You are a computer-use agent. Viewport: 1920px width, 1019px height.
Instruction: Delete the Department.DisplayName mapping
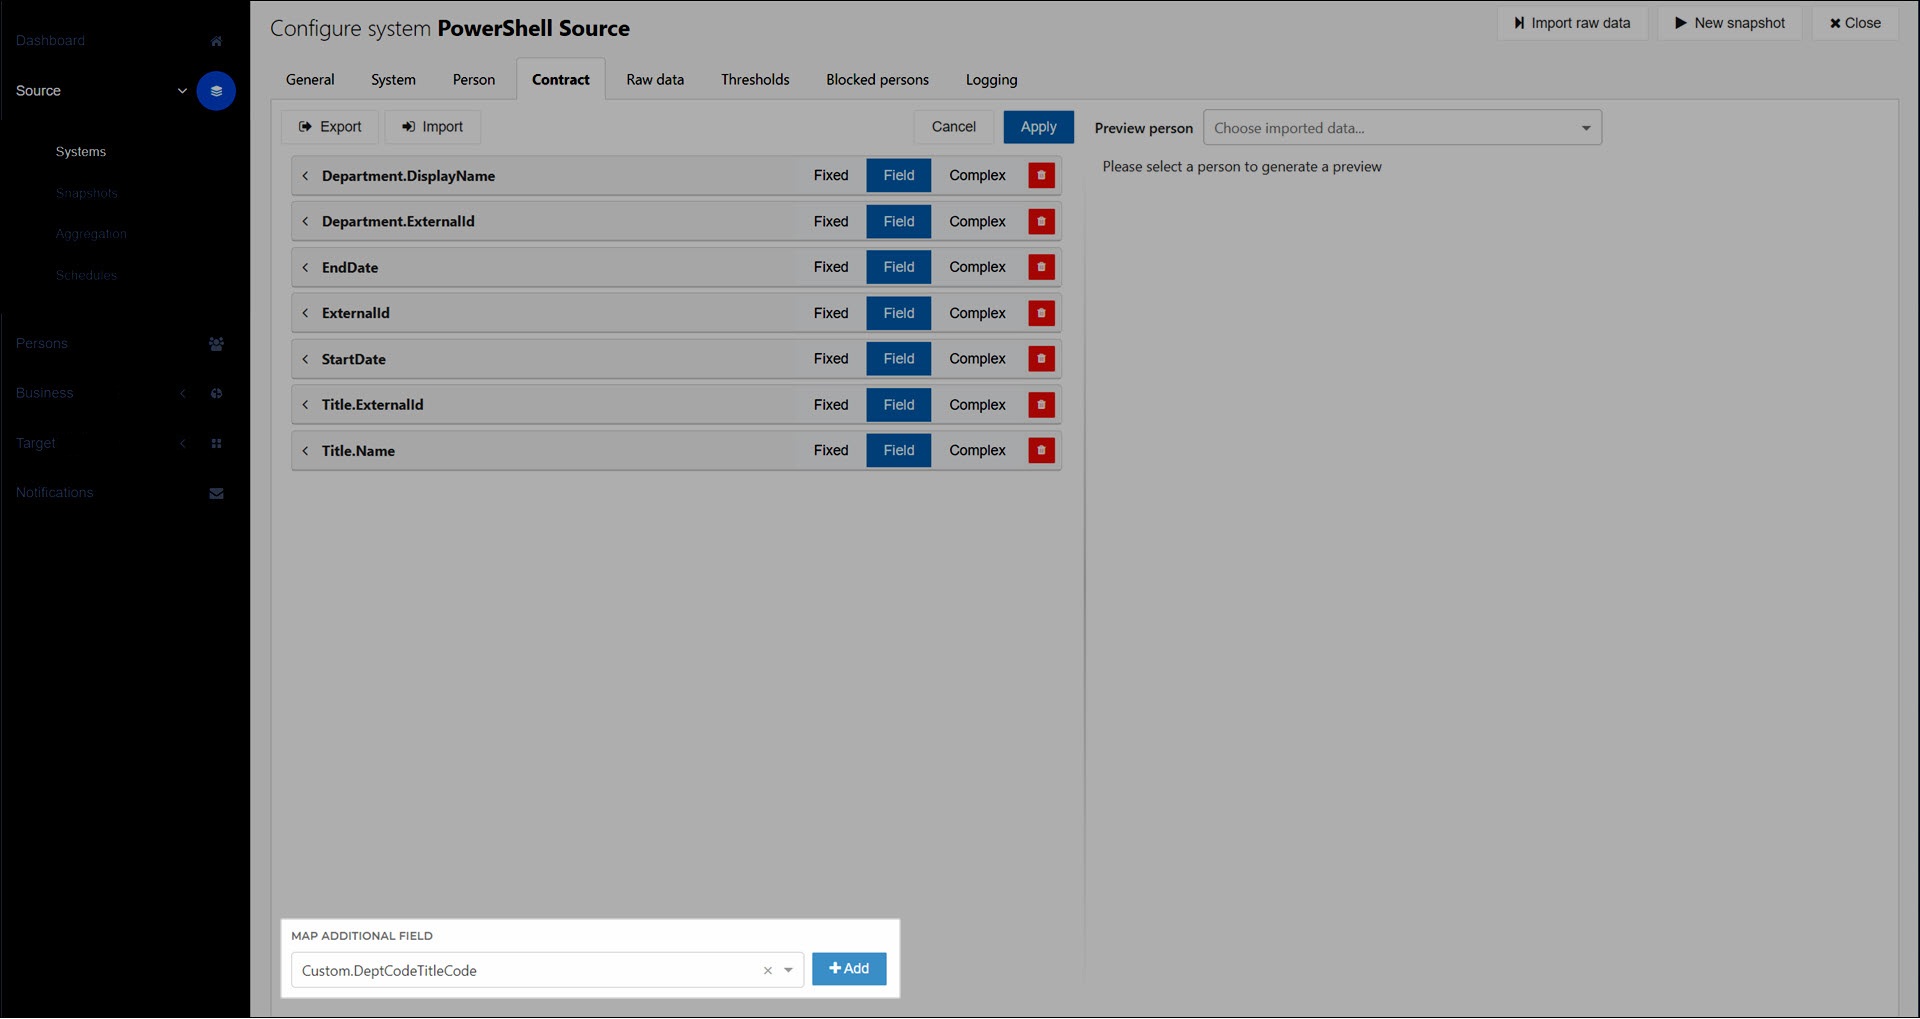[1041, 175]
